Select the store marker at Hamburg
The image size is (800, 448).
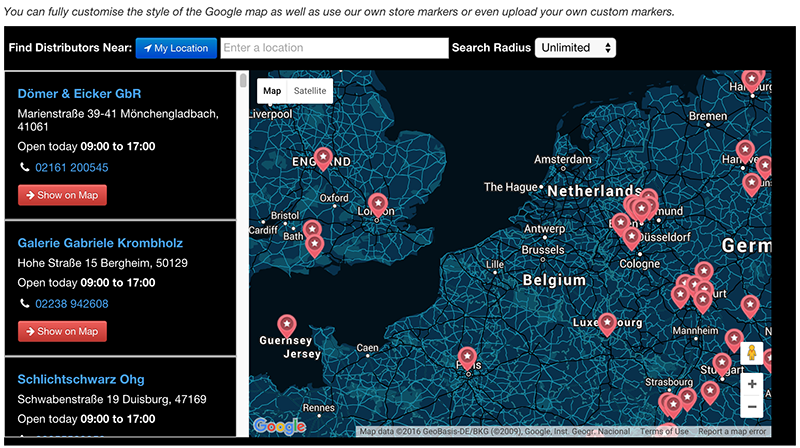(752, 82)
